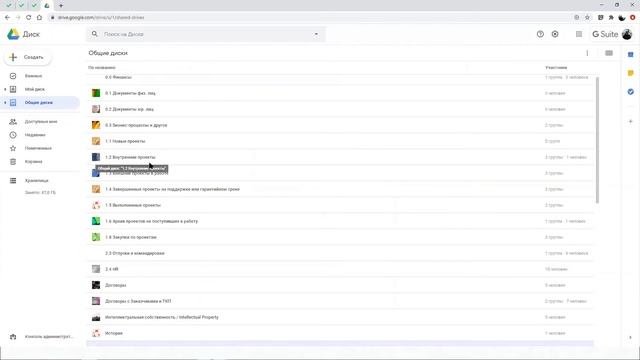Screen dimensions: 640x360
Task: Focus the Drive search input field
Action: (206, 34)
